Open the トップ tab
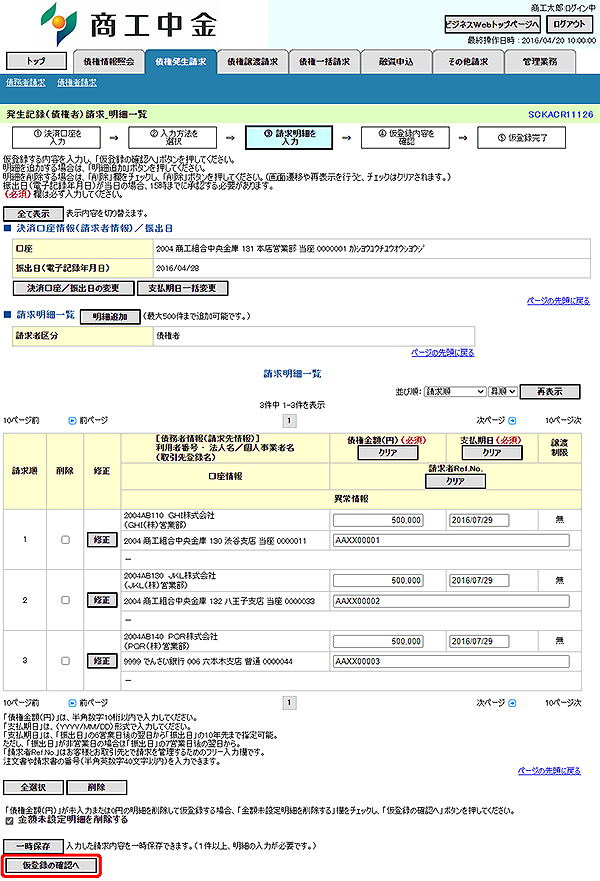Viewport: 600px width, 881px height. point(36,61)
